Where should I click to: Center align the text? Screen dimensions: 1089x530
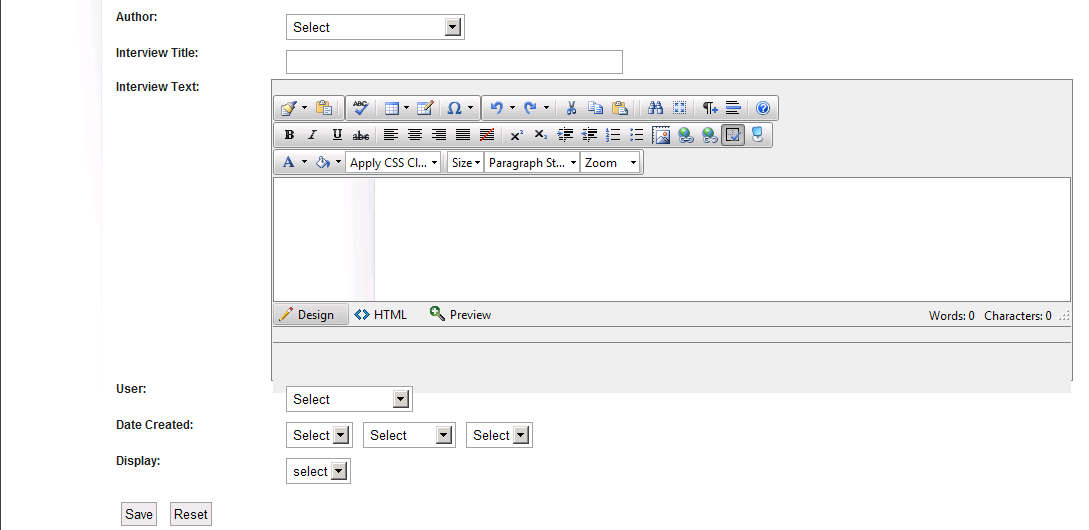[x=415, y=135]
